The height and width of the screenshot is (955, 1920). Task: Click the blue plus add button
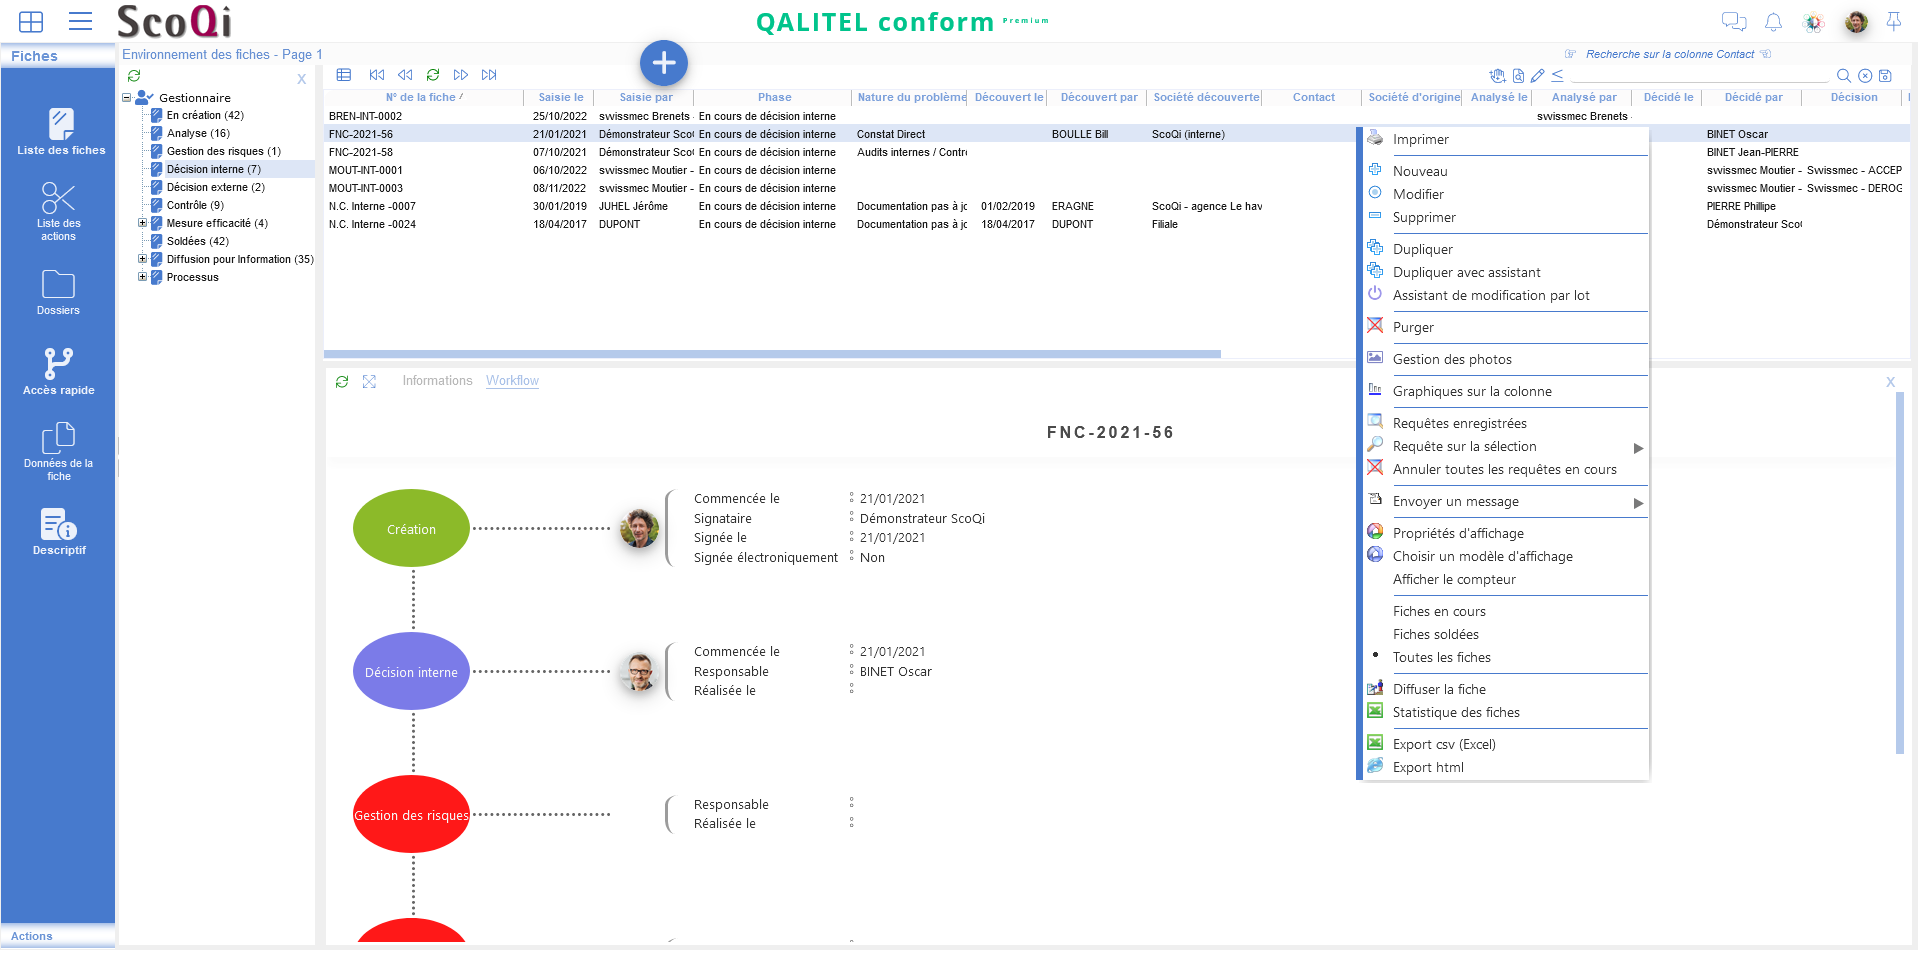pos(663,63)
